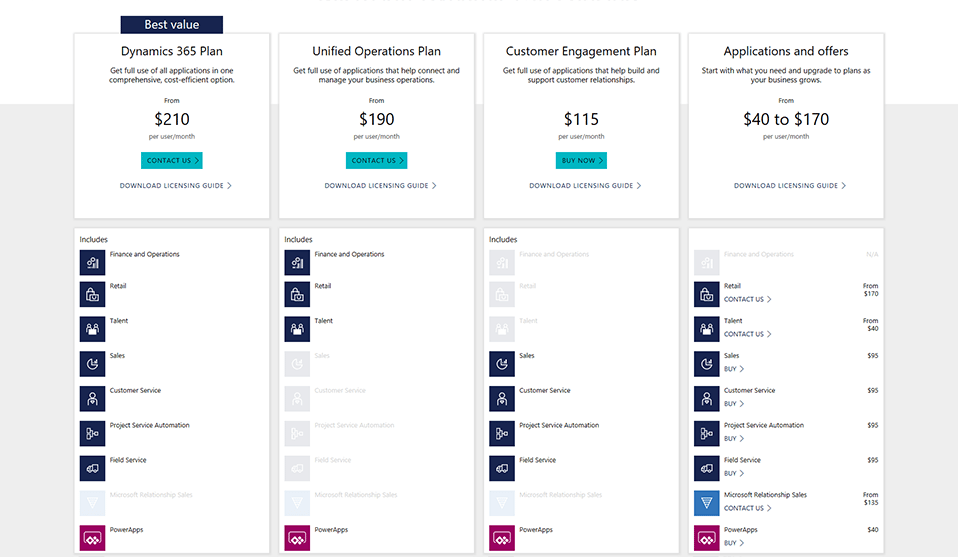
Task: Open Download Licensing Guide under Customer Engagement Plan
Action: click(x=585, y=186)
